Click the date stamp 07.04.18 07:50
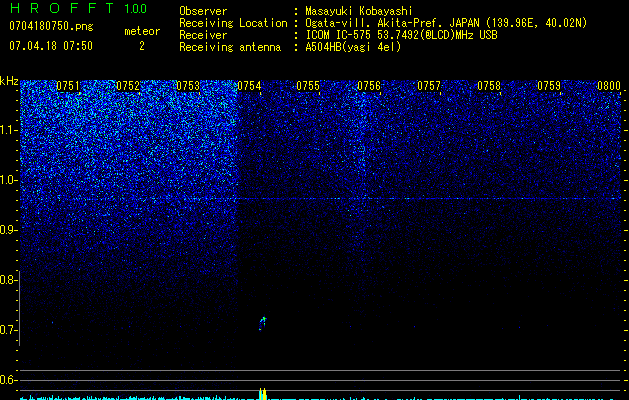The height and width of the screenshot is (400, 629). (51, 46)
